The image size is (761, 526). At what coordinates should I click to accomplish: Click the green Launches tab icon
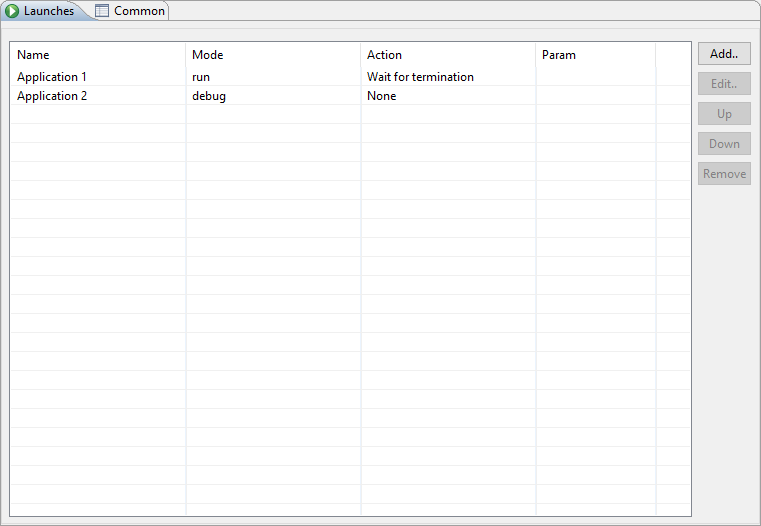tap(12, 11)
